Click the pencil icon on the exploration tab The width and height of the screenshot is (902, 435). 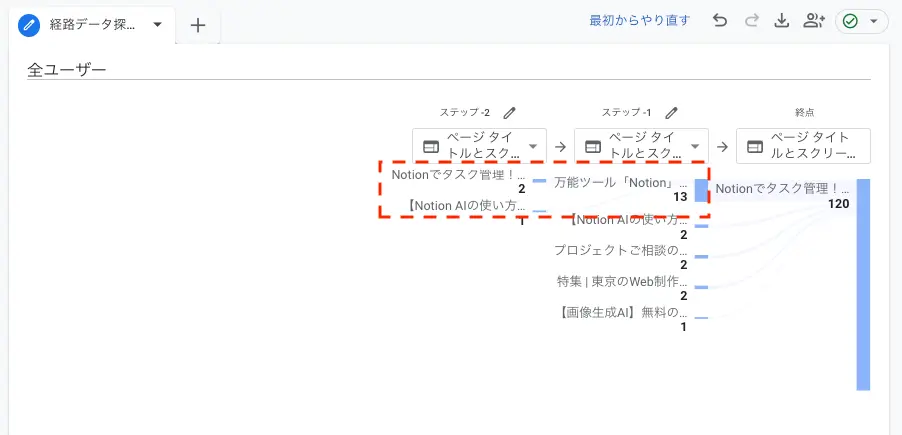click(29, 25)
